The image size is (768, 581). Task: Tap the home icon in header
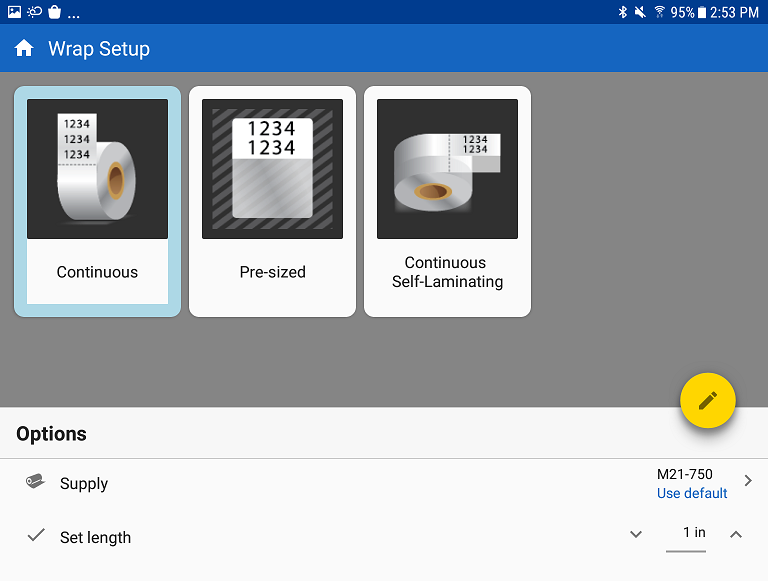pyautogui.click(x=24, y=48)
